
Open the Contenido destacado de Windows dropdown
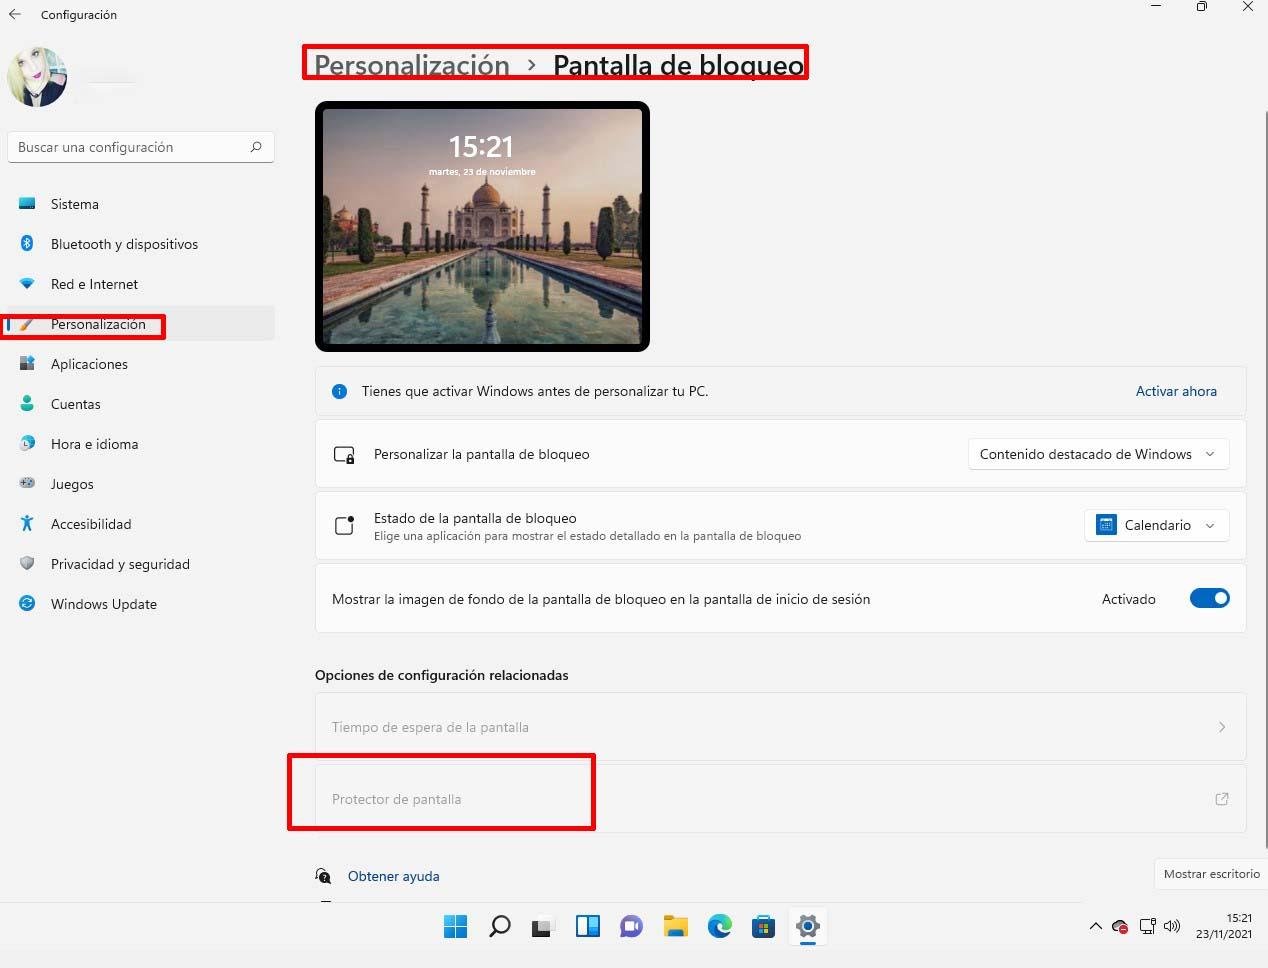1097,454
